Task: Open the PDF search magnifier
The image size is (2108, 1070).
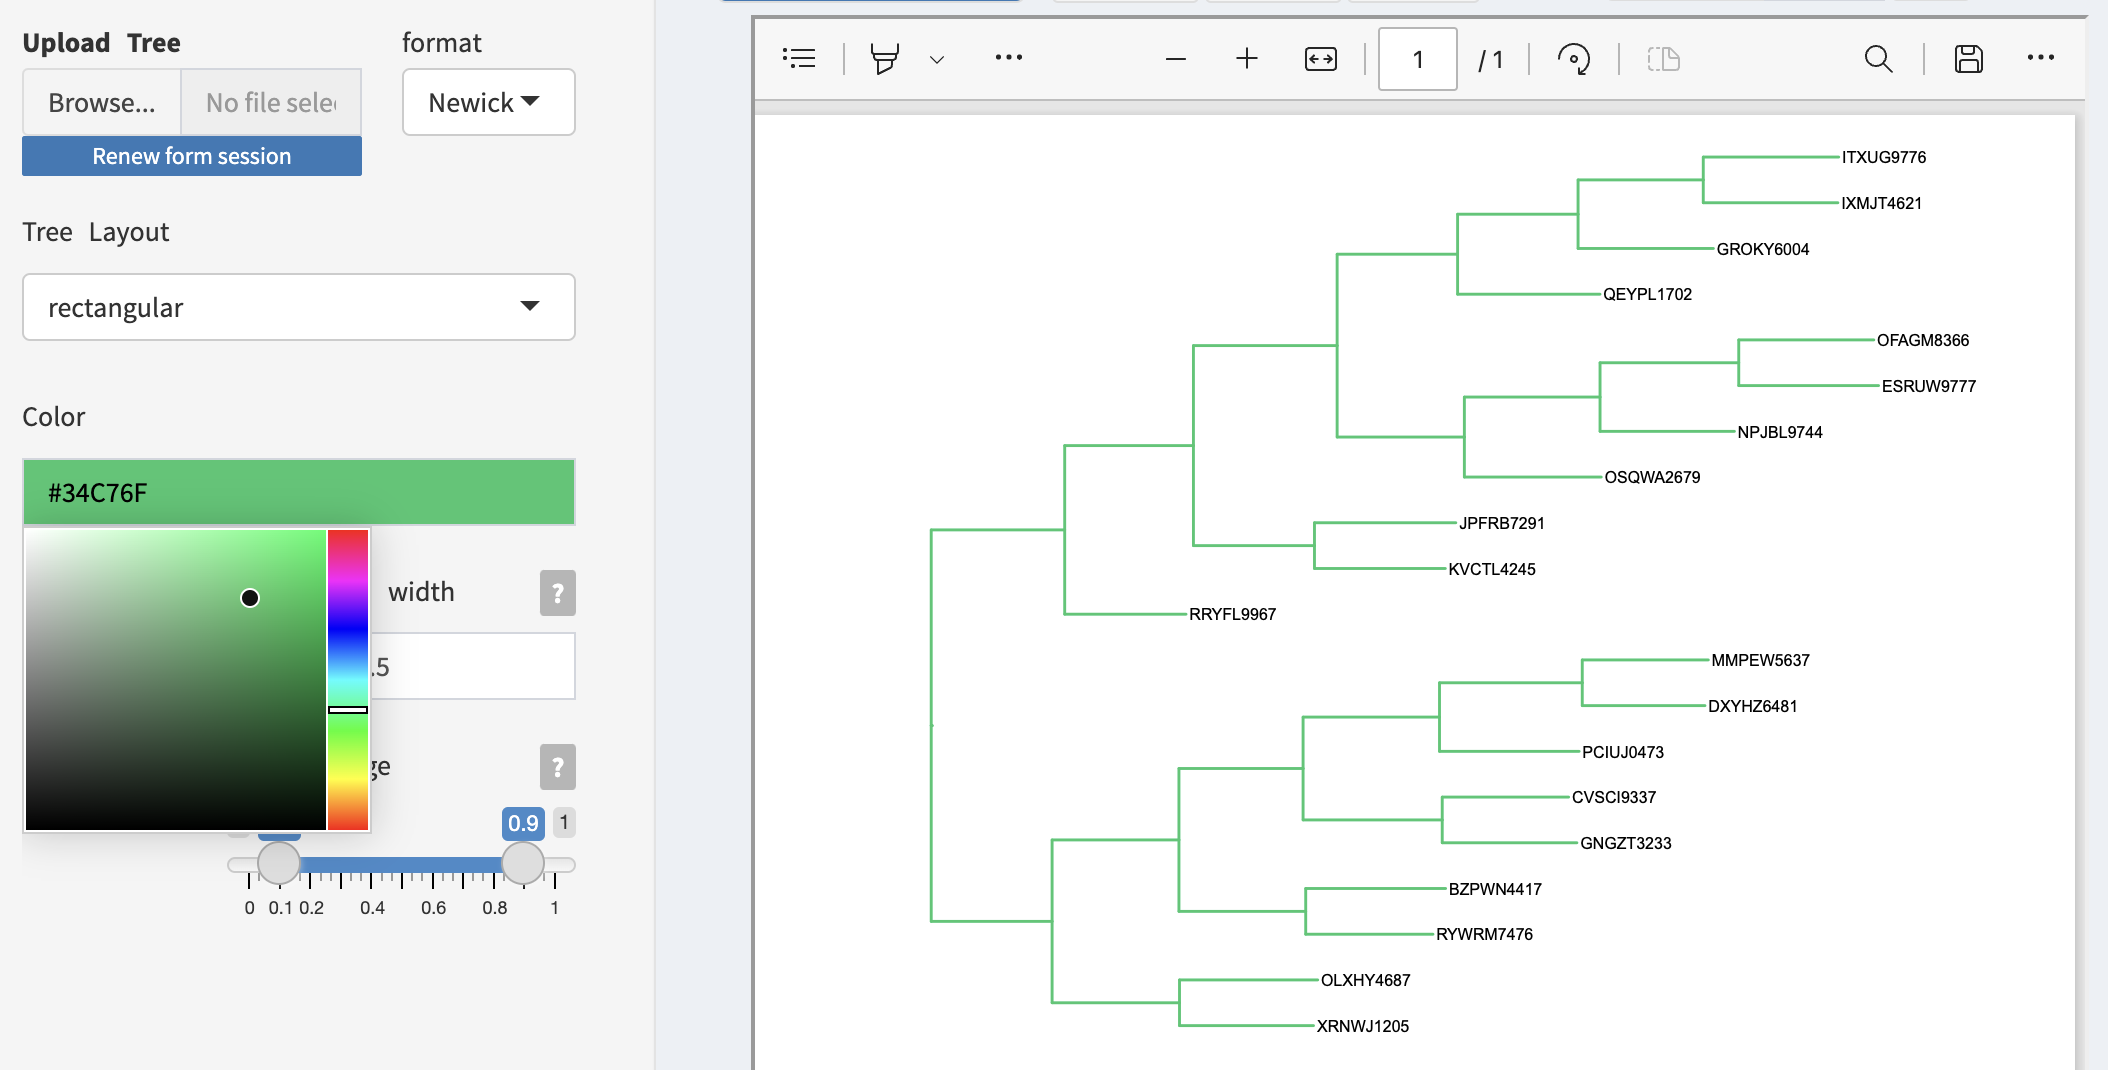Action: coord(1878,59)
